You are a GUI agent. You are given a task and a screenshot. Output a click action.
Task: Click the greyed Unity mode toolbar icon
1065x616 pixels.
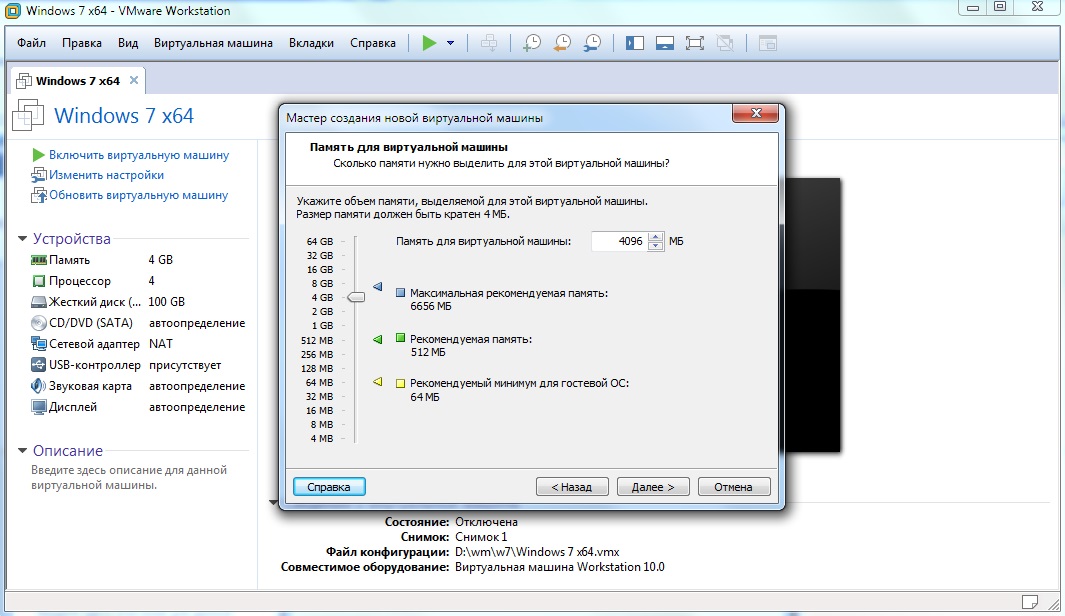point(725,43)
